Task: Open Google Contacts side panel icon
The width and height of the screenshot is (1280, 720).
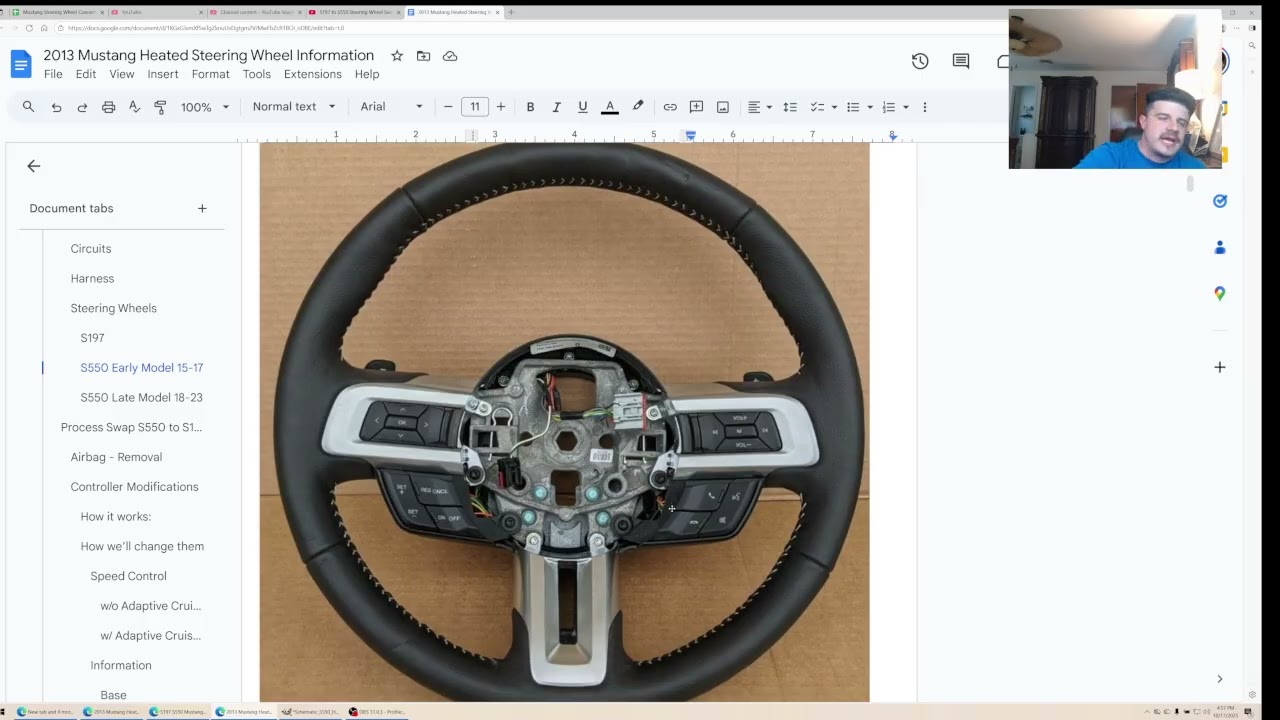Action: [x=1220, y=247]
